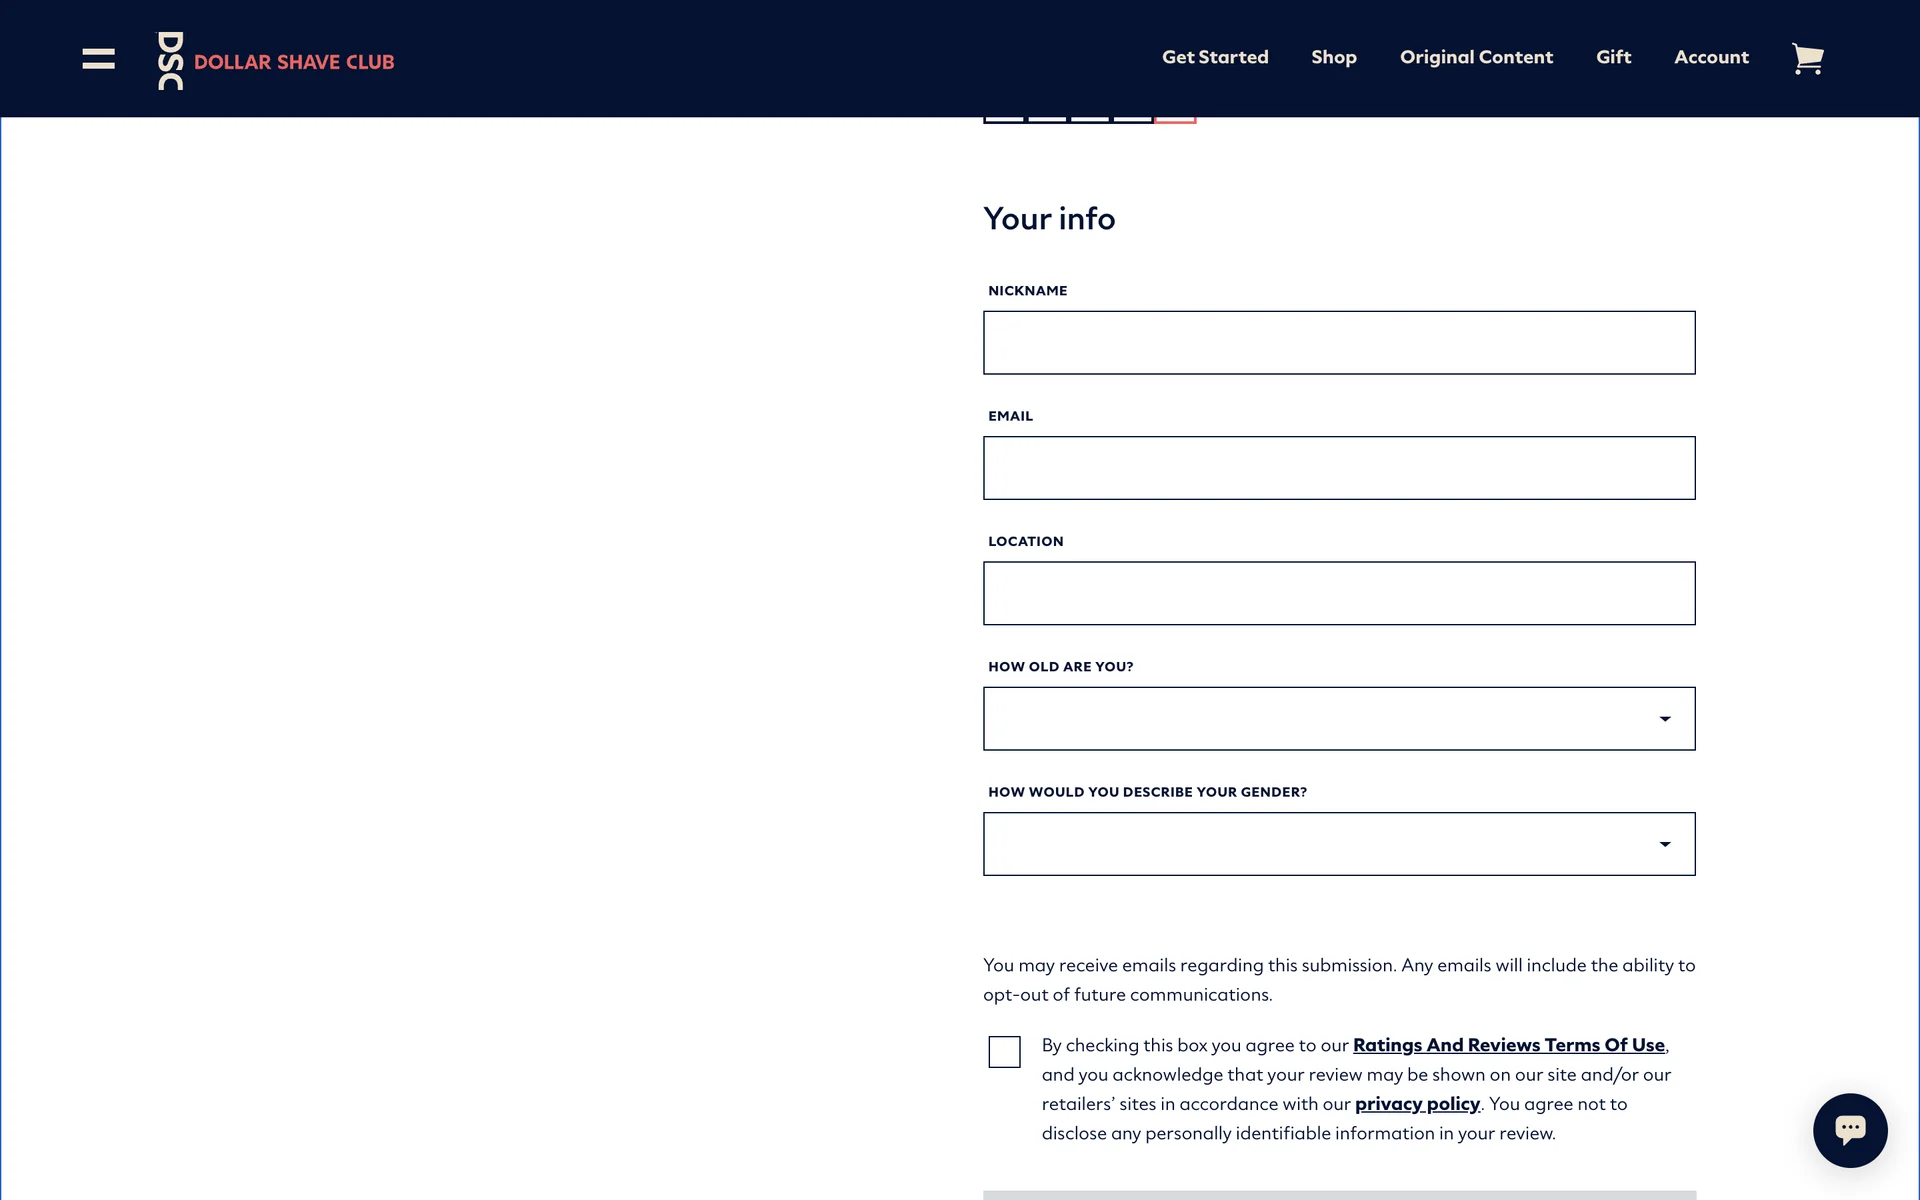Click the Ratings And Reviews Terms Of Use link
The height and width of the screenshot is (1200, 1920).
[x=1508, y=1045]
